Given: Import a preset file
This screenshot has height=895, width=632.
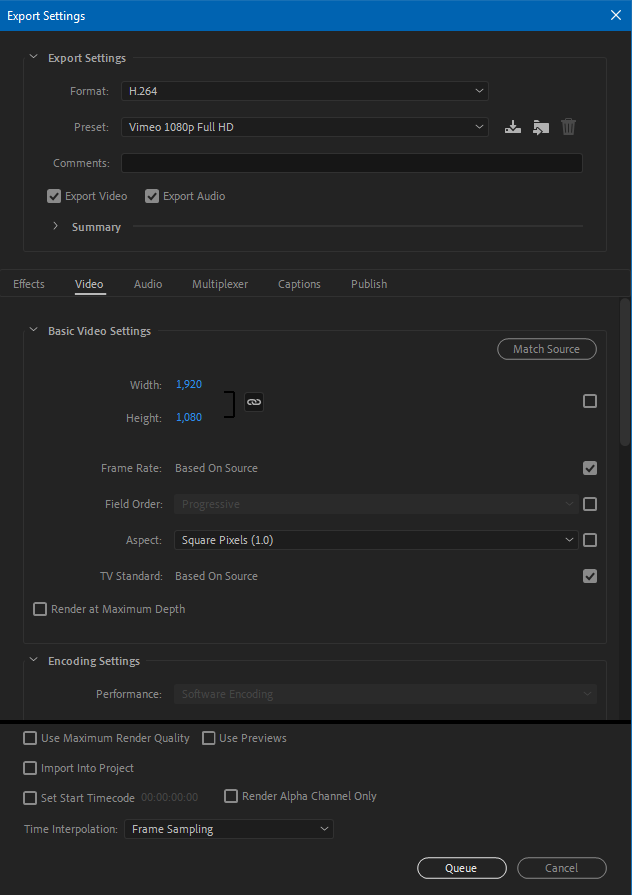Looking at the screenshot, I should (541, 127).
